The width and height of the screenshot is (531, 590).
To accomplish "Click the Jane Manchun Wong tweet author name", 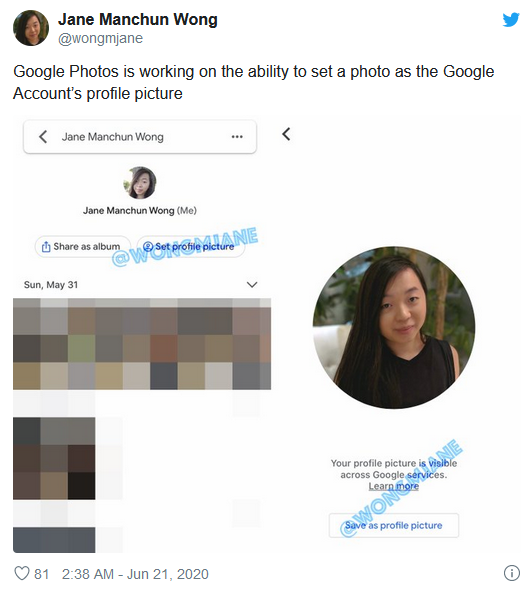I will click(x=138, y=20).
